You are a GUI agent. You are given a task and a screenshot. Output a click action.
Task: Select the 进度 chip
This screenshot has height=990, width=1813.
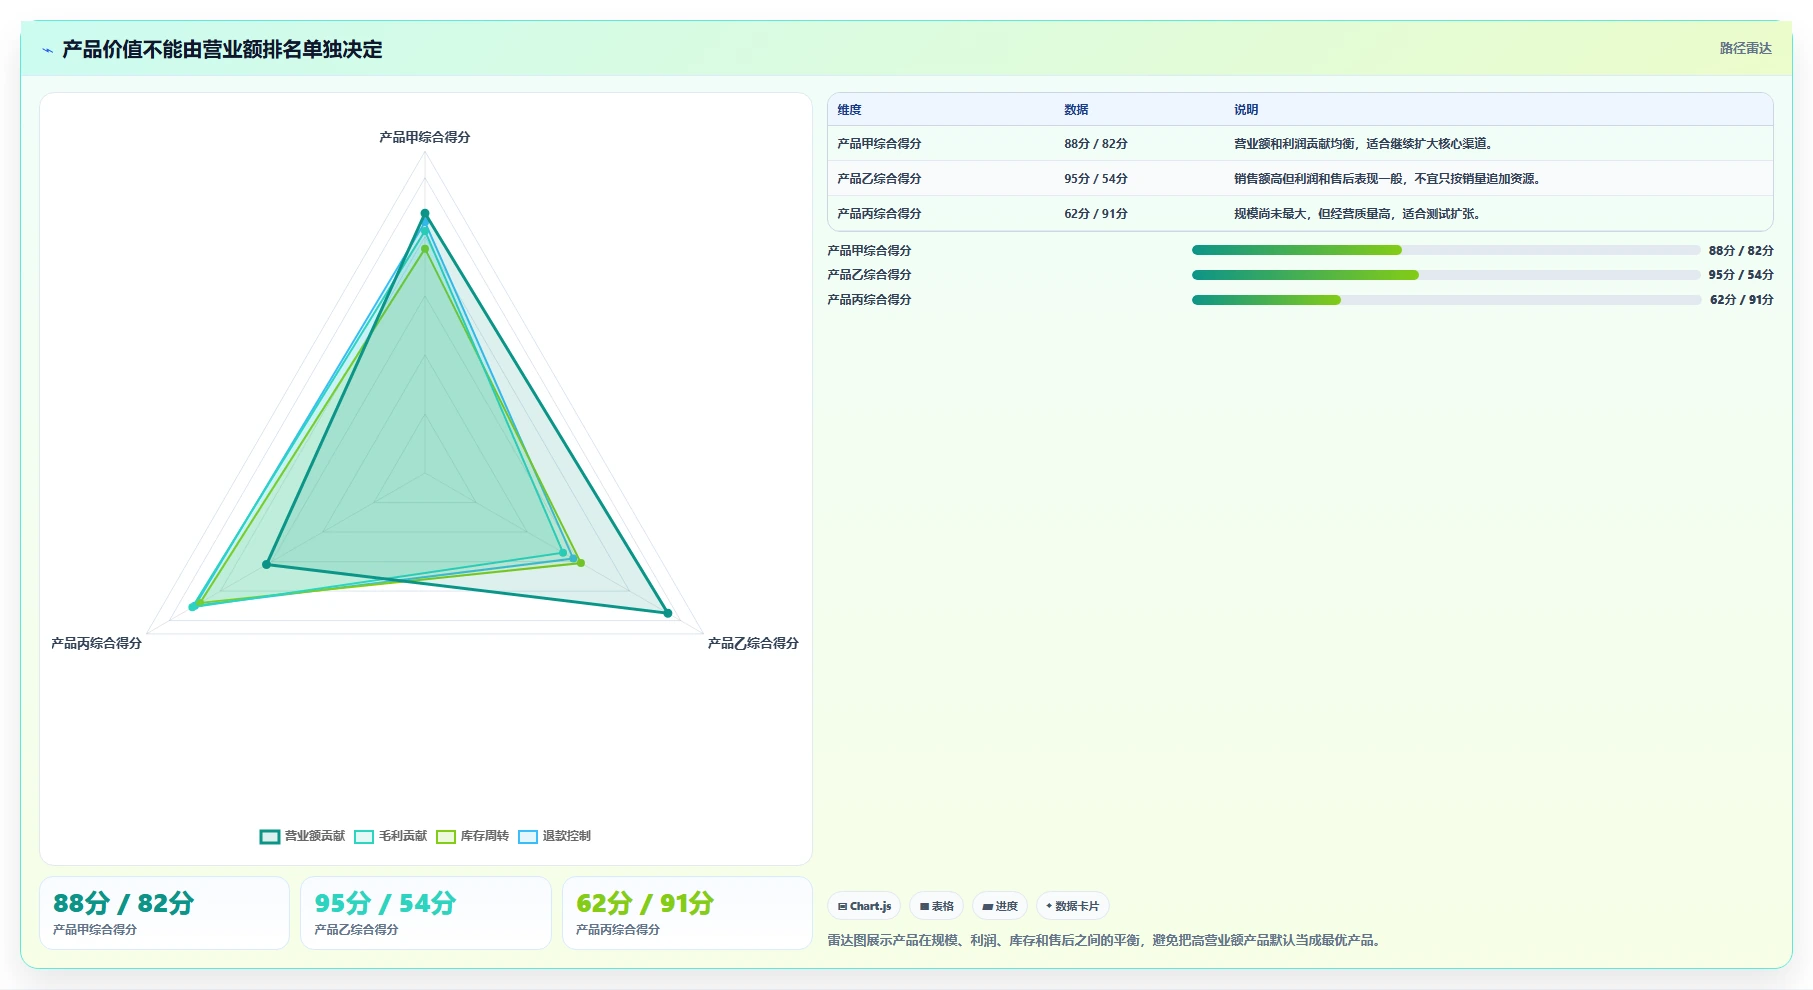(x=1000, y=906)
